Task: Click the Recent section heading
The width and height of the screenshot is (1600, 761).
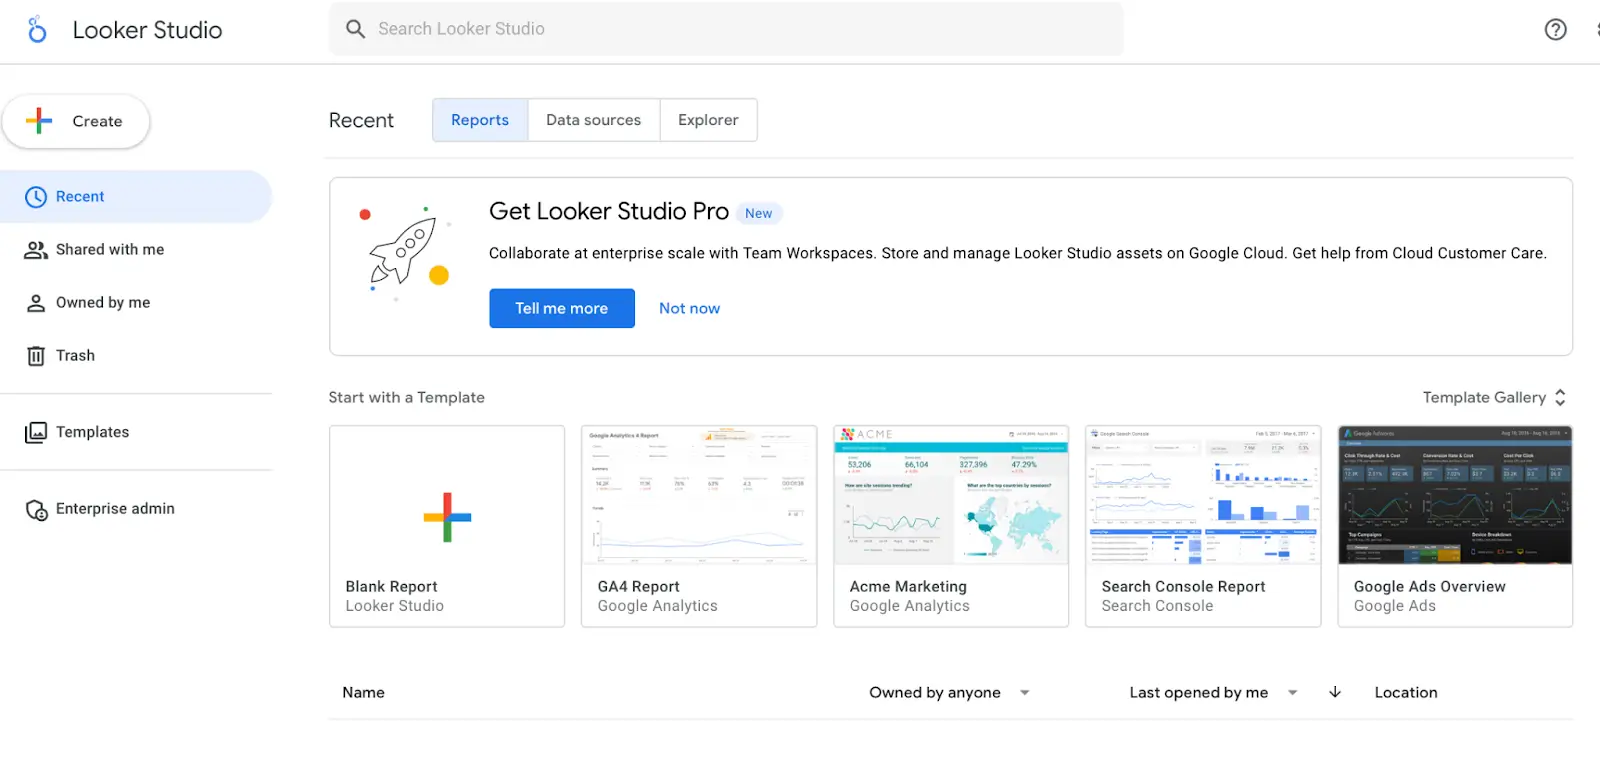Action: (x=361, y=120)
